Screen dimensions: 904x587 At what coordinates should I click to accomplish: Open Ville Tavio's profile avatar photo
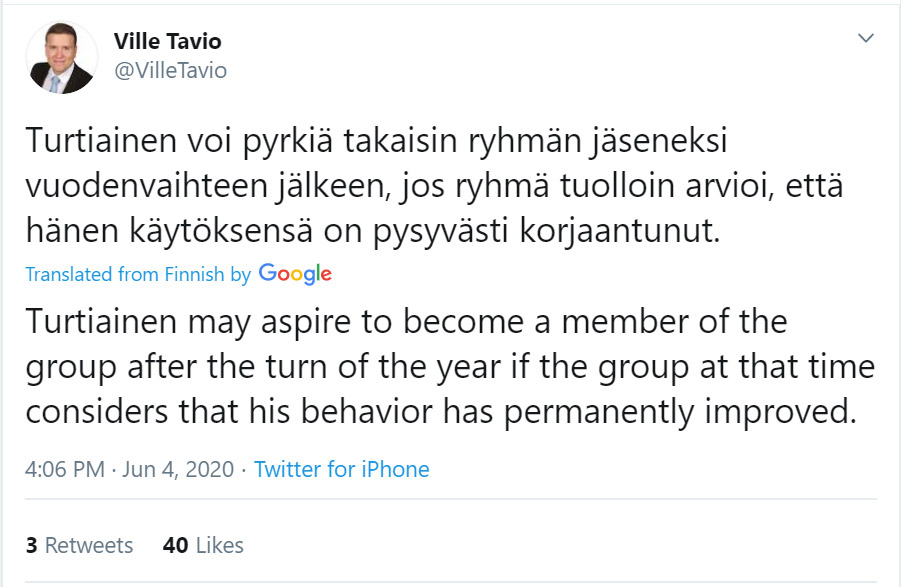60,55
